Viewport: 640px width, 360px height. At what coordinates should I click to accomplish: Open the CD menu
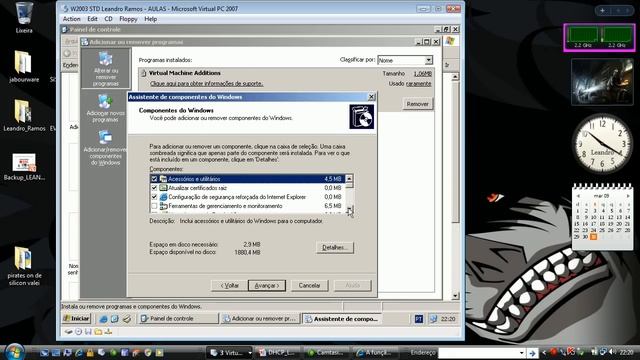pyautogui.click(x=108, y=19)
